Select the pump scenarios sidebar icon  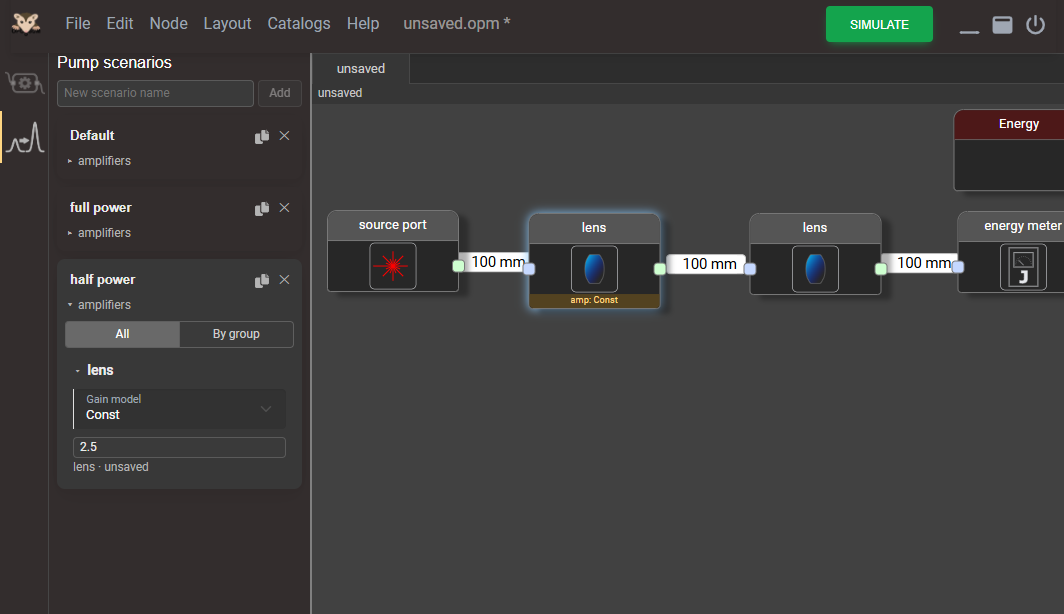pyautogui.click(x=25, y=137)
